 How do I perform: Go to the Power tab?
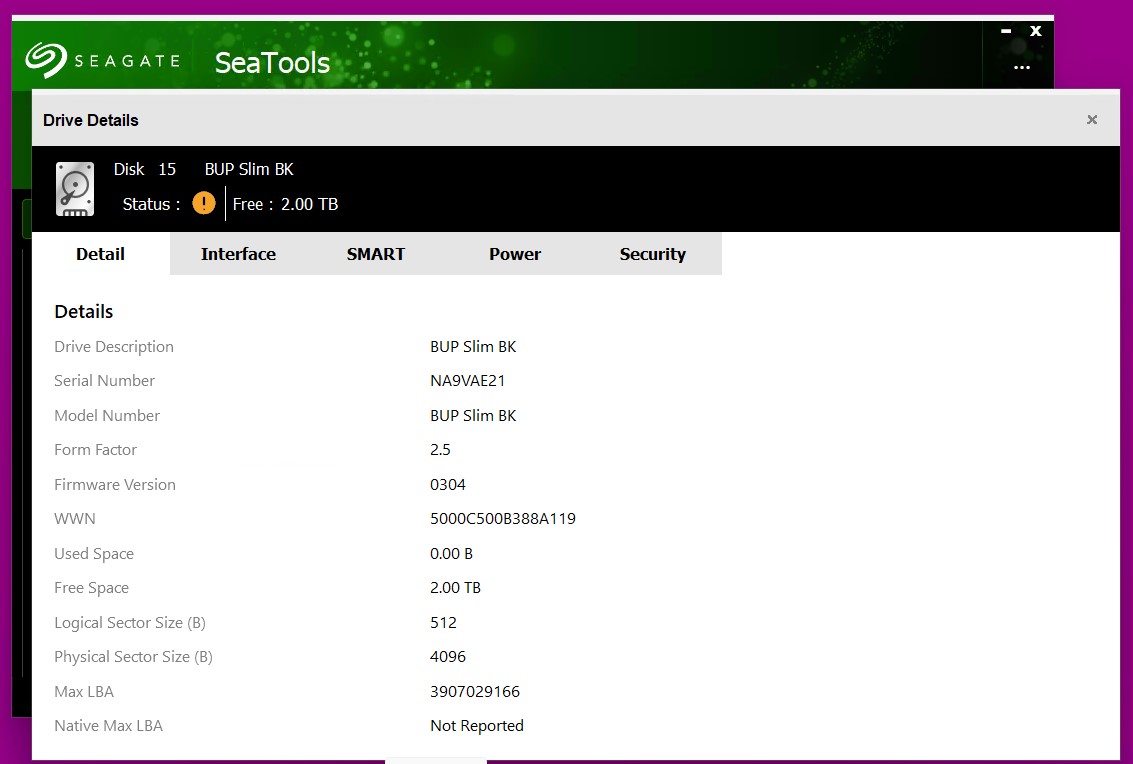[515, 254]
